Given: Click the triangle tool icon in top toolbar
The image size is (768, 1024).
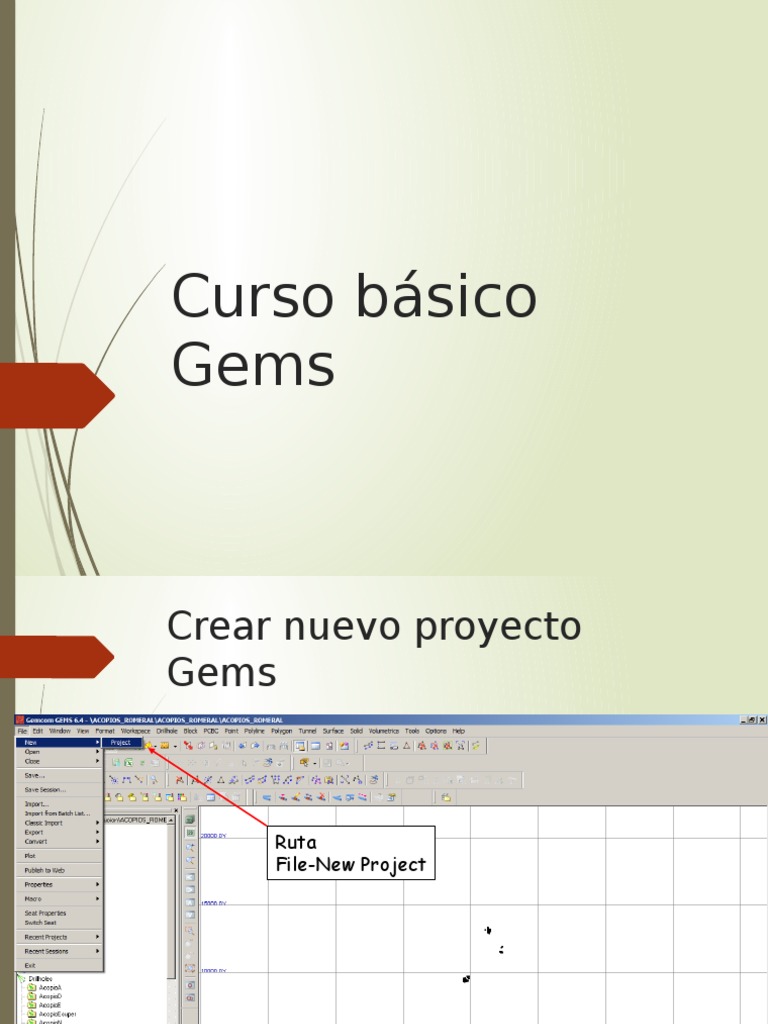Looking at the screenshot, I should point(406,746).
